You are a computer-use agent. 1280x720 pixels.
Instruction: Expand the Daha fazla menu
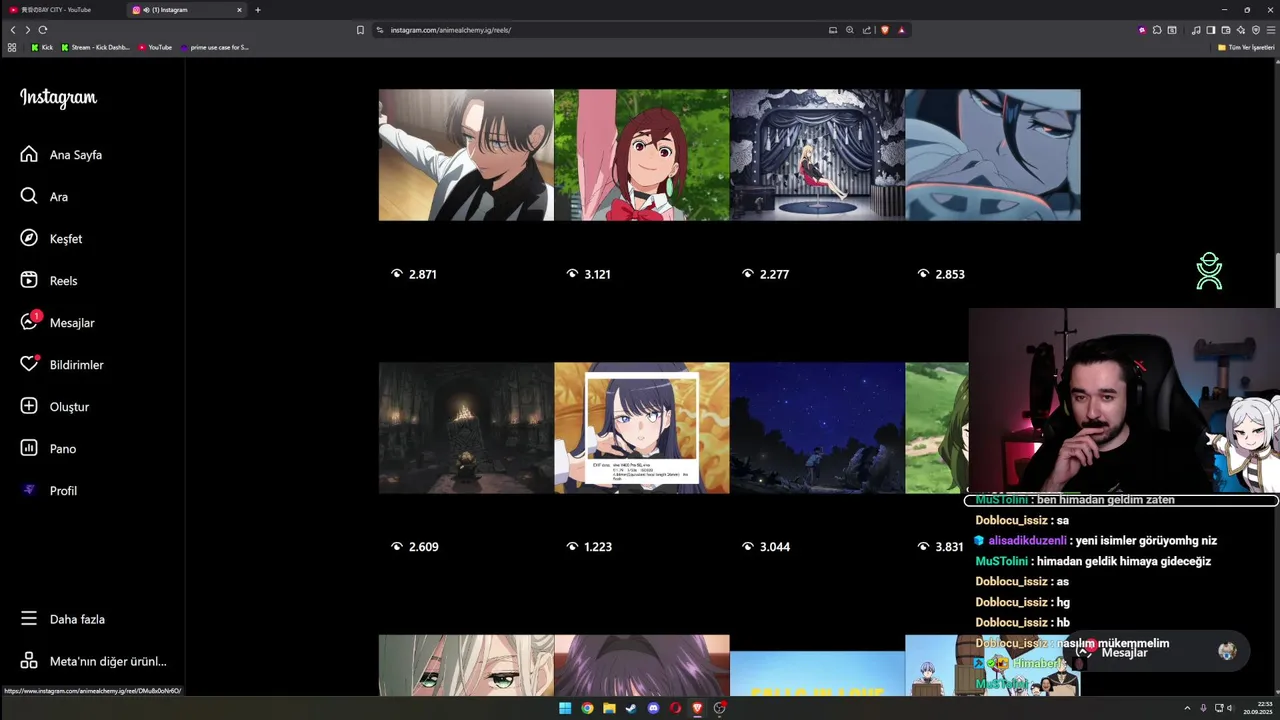63,619
